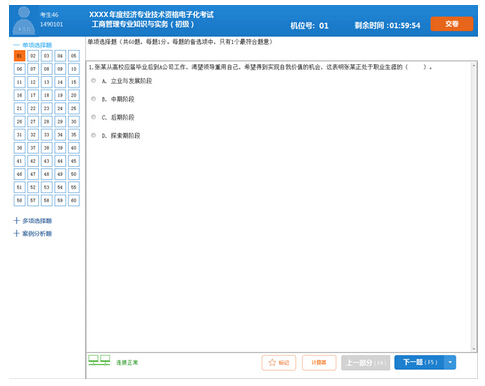Jump to question 52

point(33,187)
